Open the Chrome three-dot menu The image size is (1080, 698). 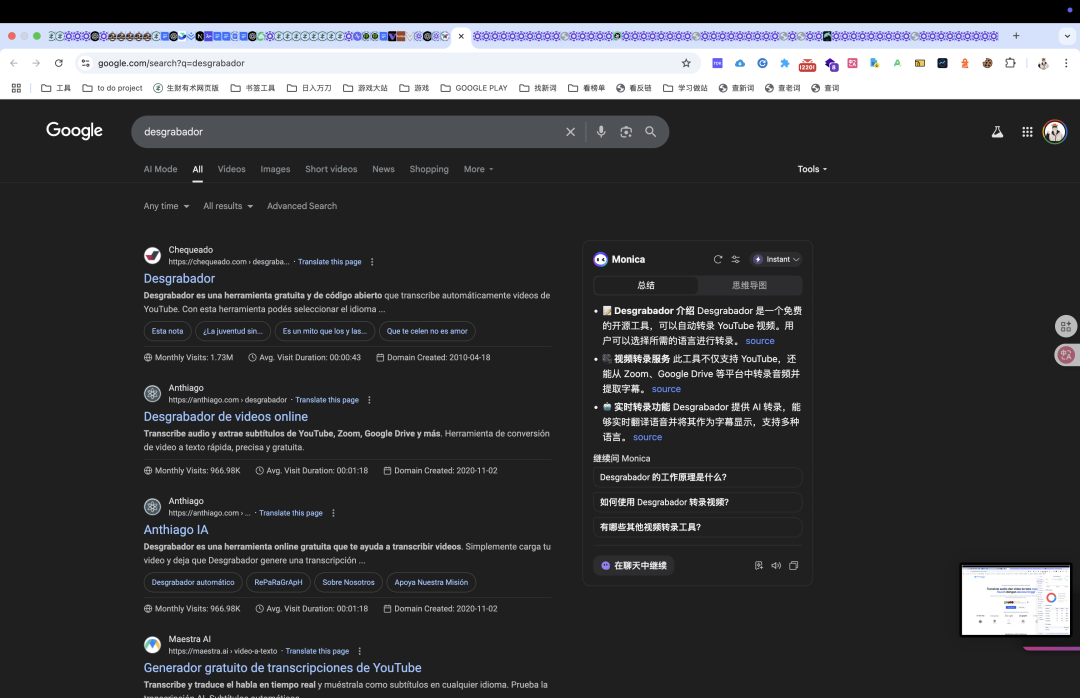coord(1066,63)
